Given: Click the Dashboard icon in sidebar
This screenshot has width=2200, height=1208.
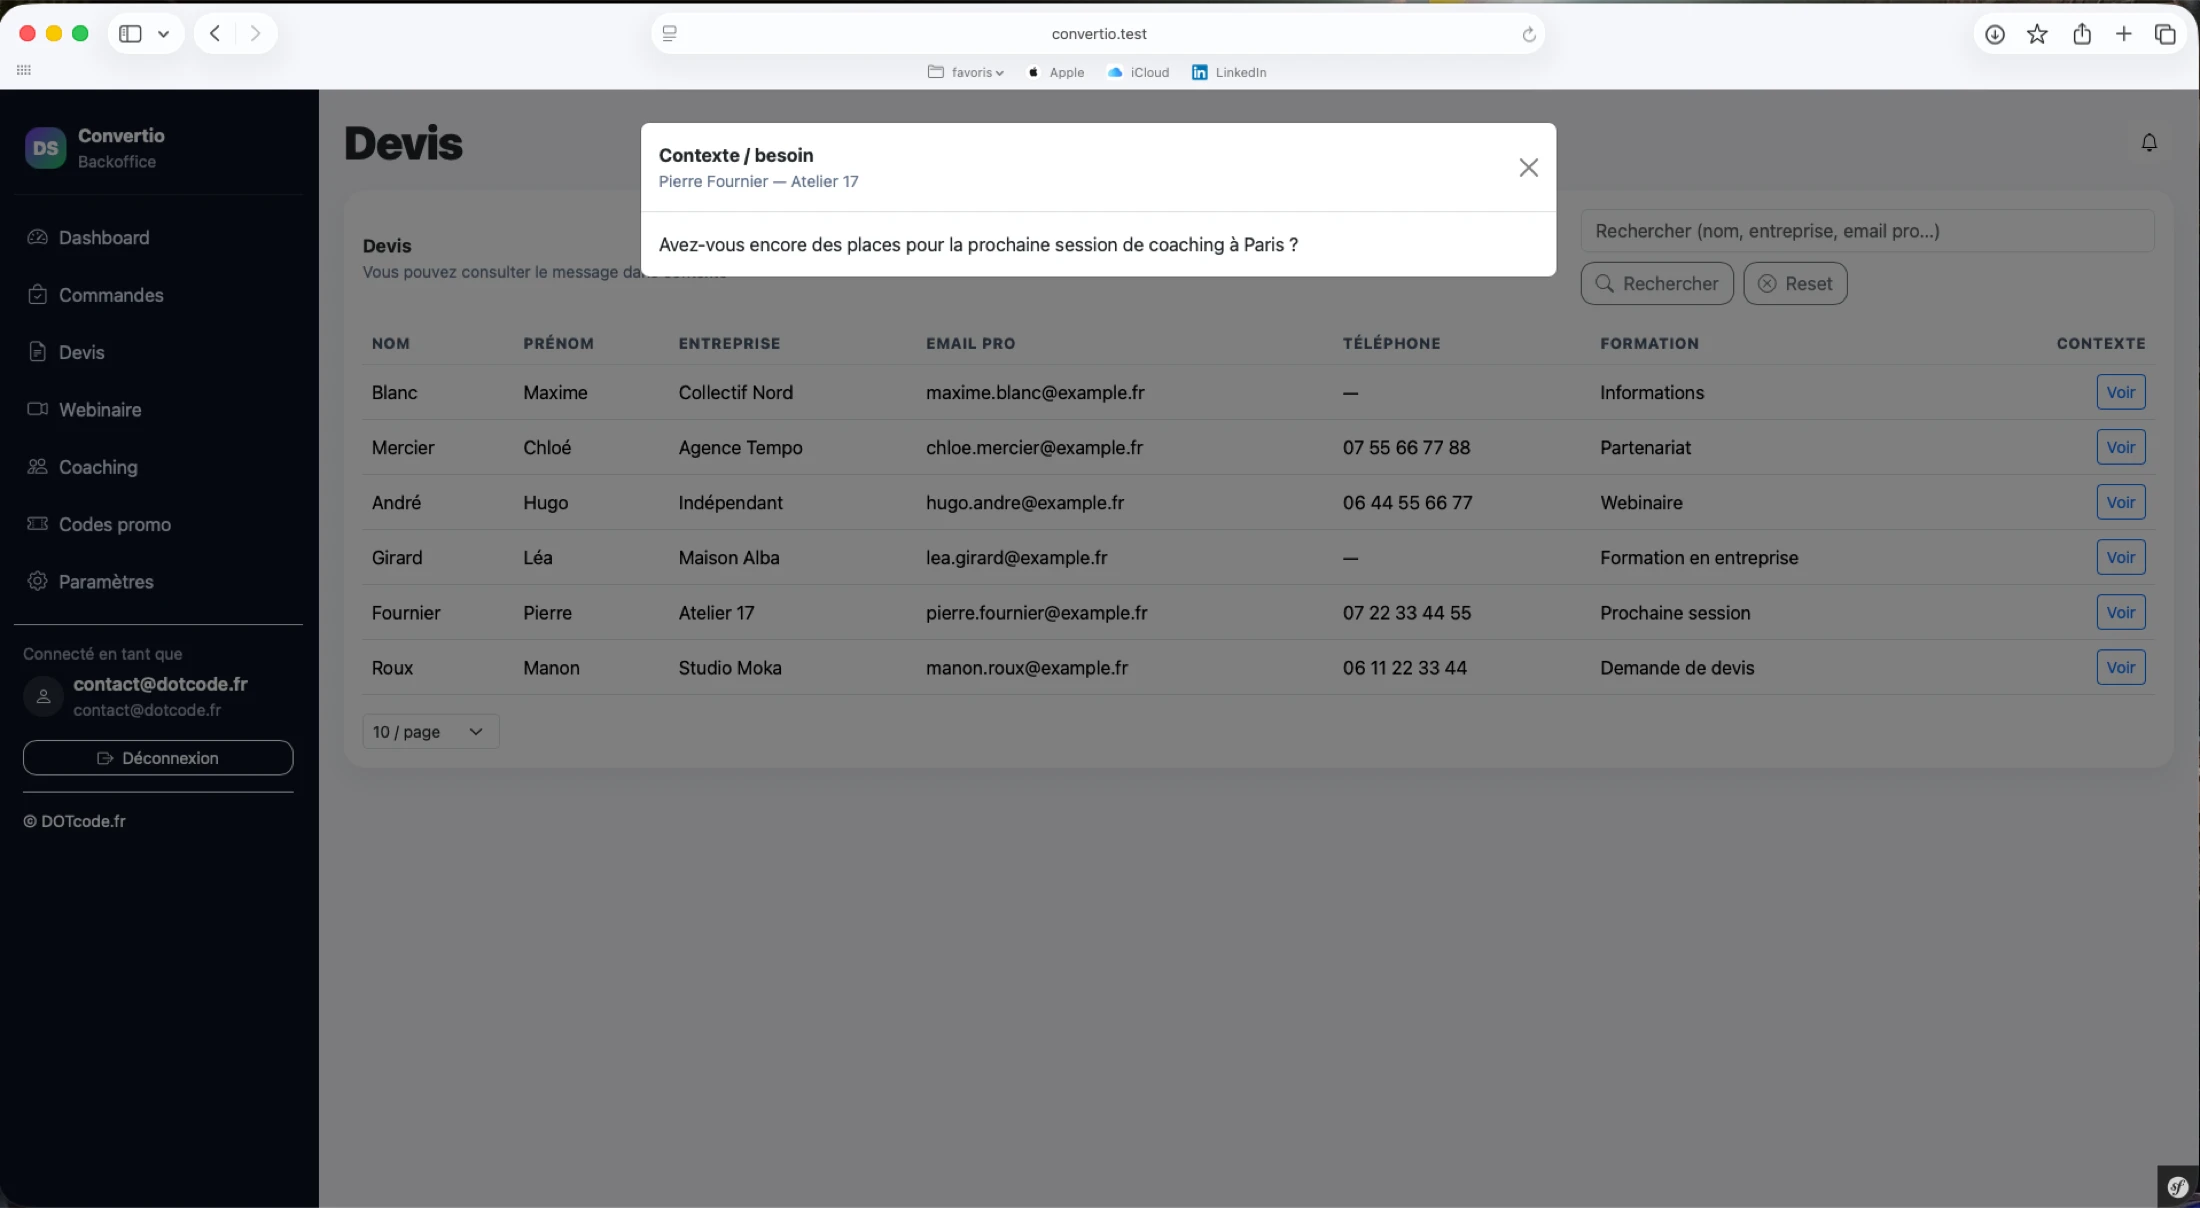Looking at the screenshot, I should (x=38, y=237).
